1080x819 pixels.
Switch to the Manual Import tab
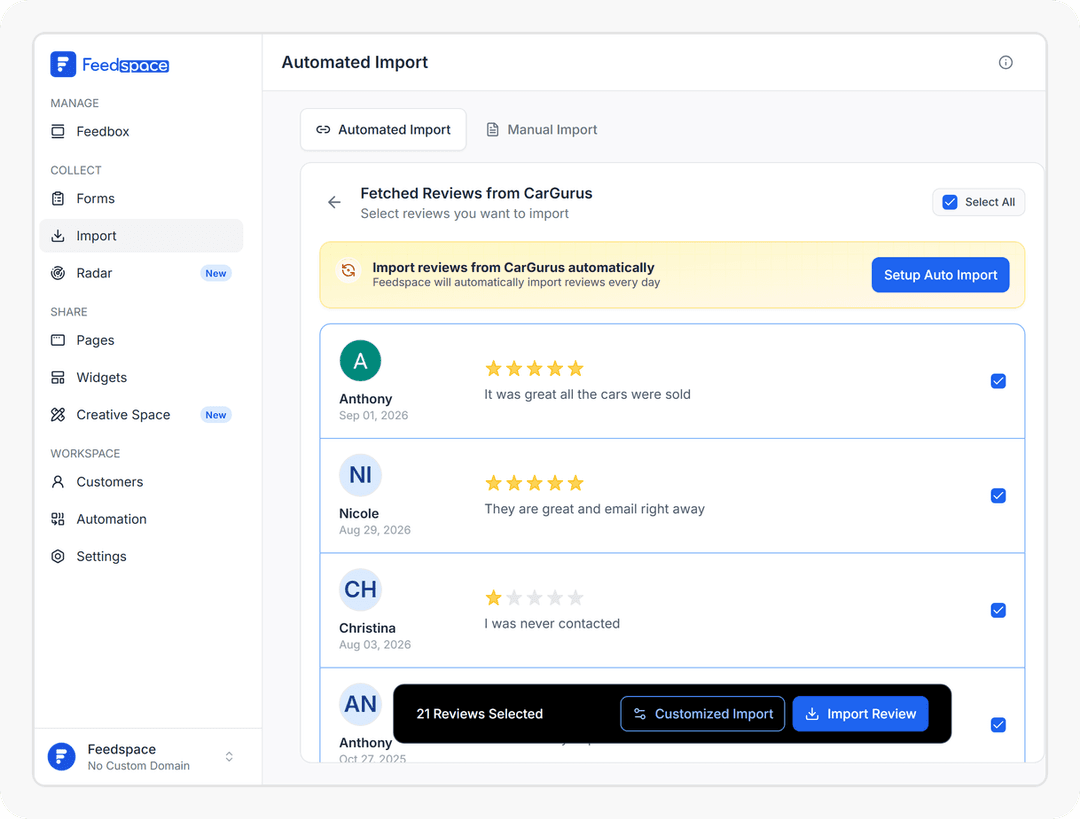pyautogui.click(x=541, y=129)
